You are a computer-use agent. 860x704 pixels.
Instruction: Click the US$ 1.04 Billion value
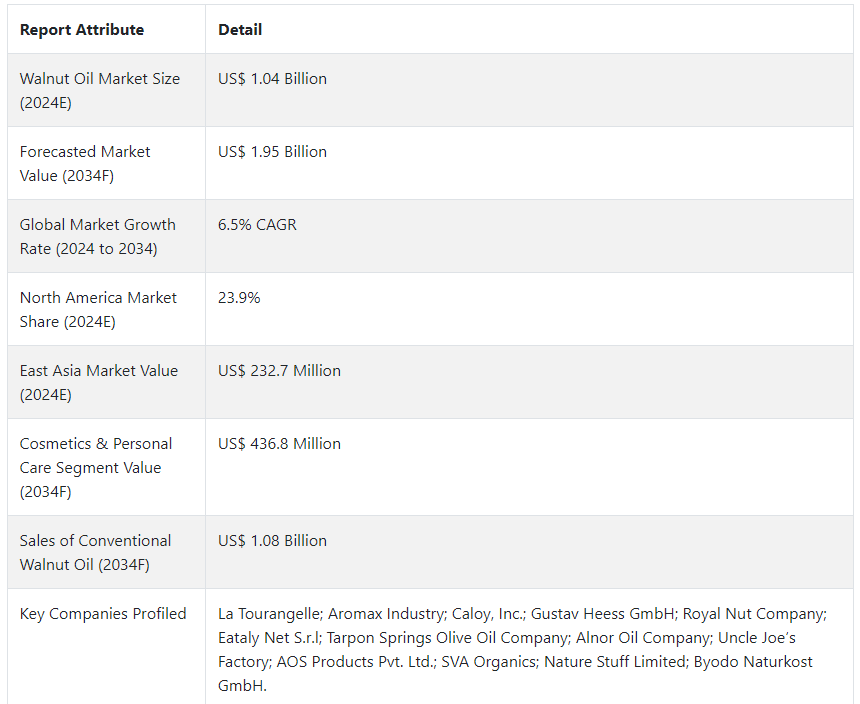(272, 79)
